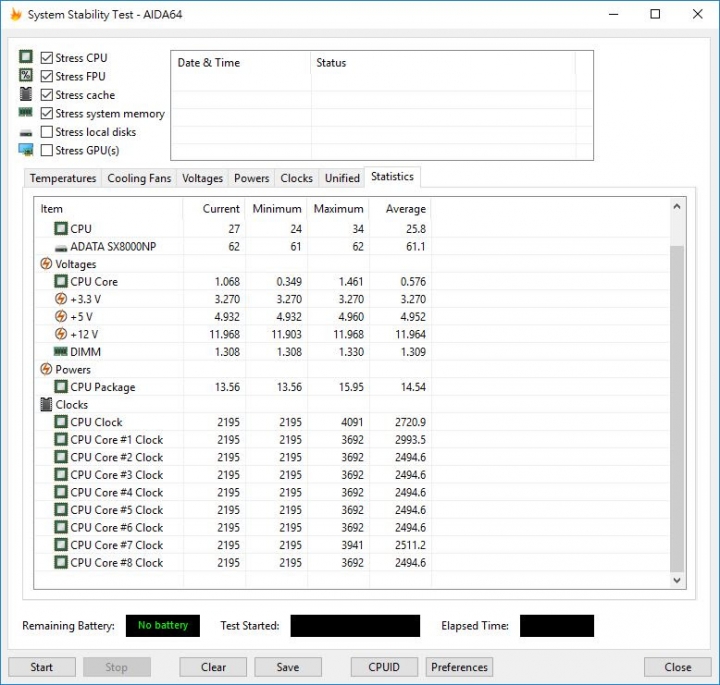Screen dimensions: 720x685
Task: Click the +3.3 V lightning icon
Action: [x=61, y=299]
